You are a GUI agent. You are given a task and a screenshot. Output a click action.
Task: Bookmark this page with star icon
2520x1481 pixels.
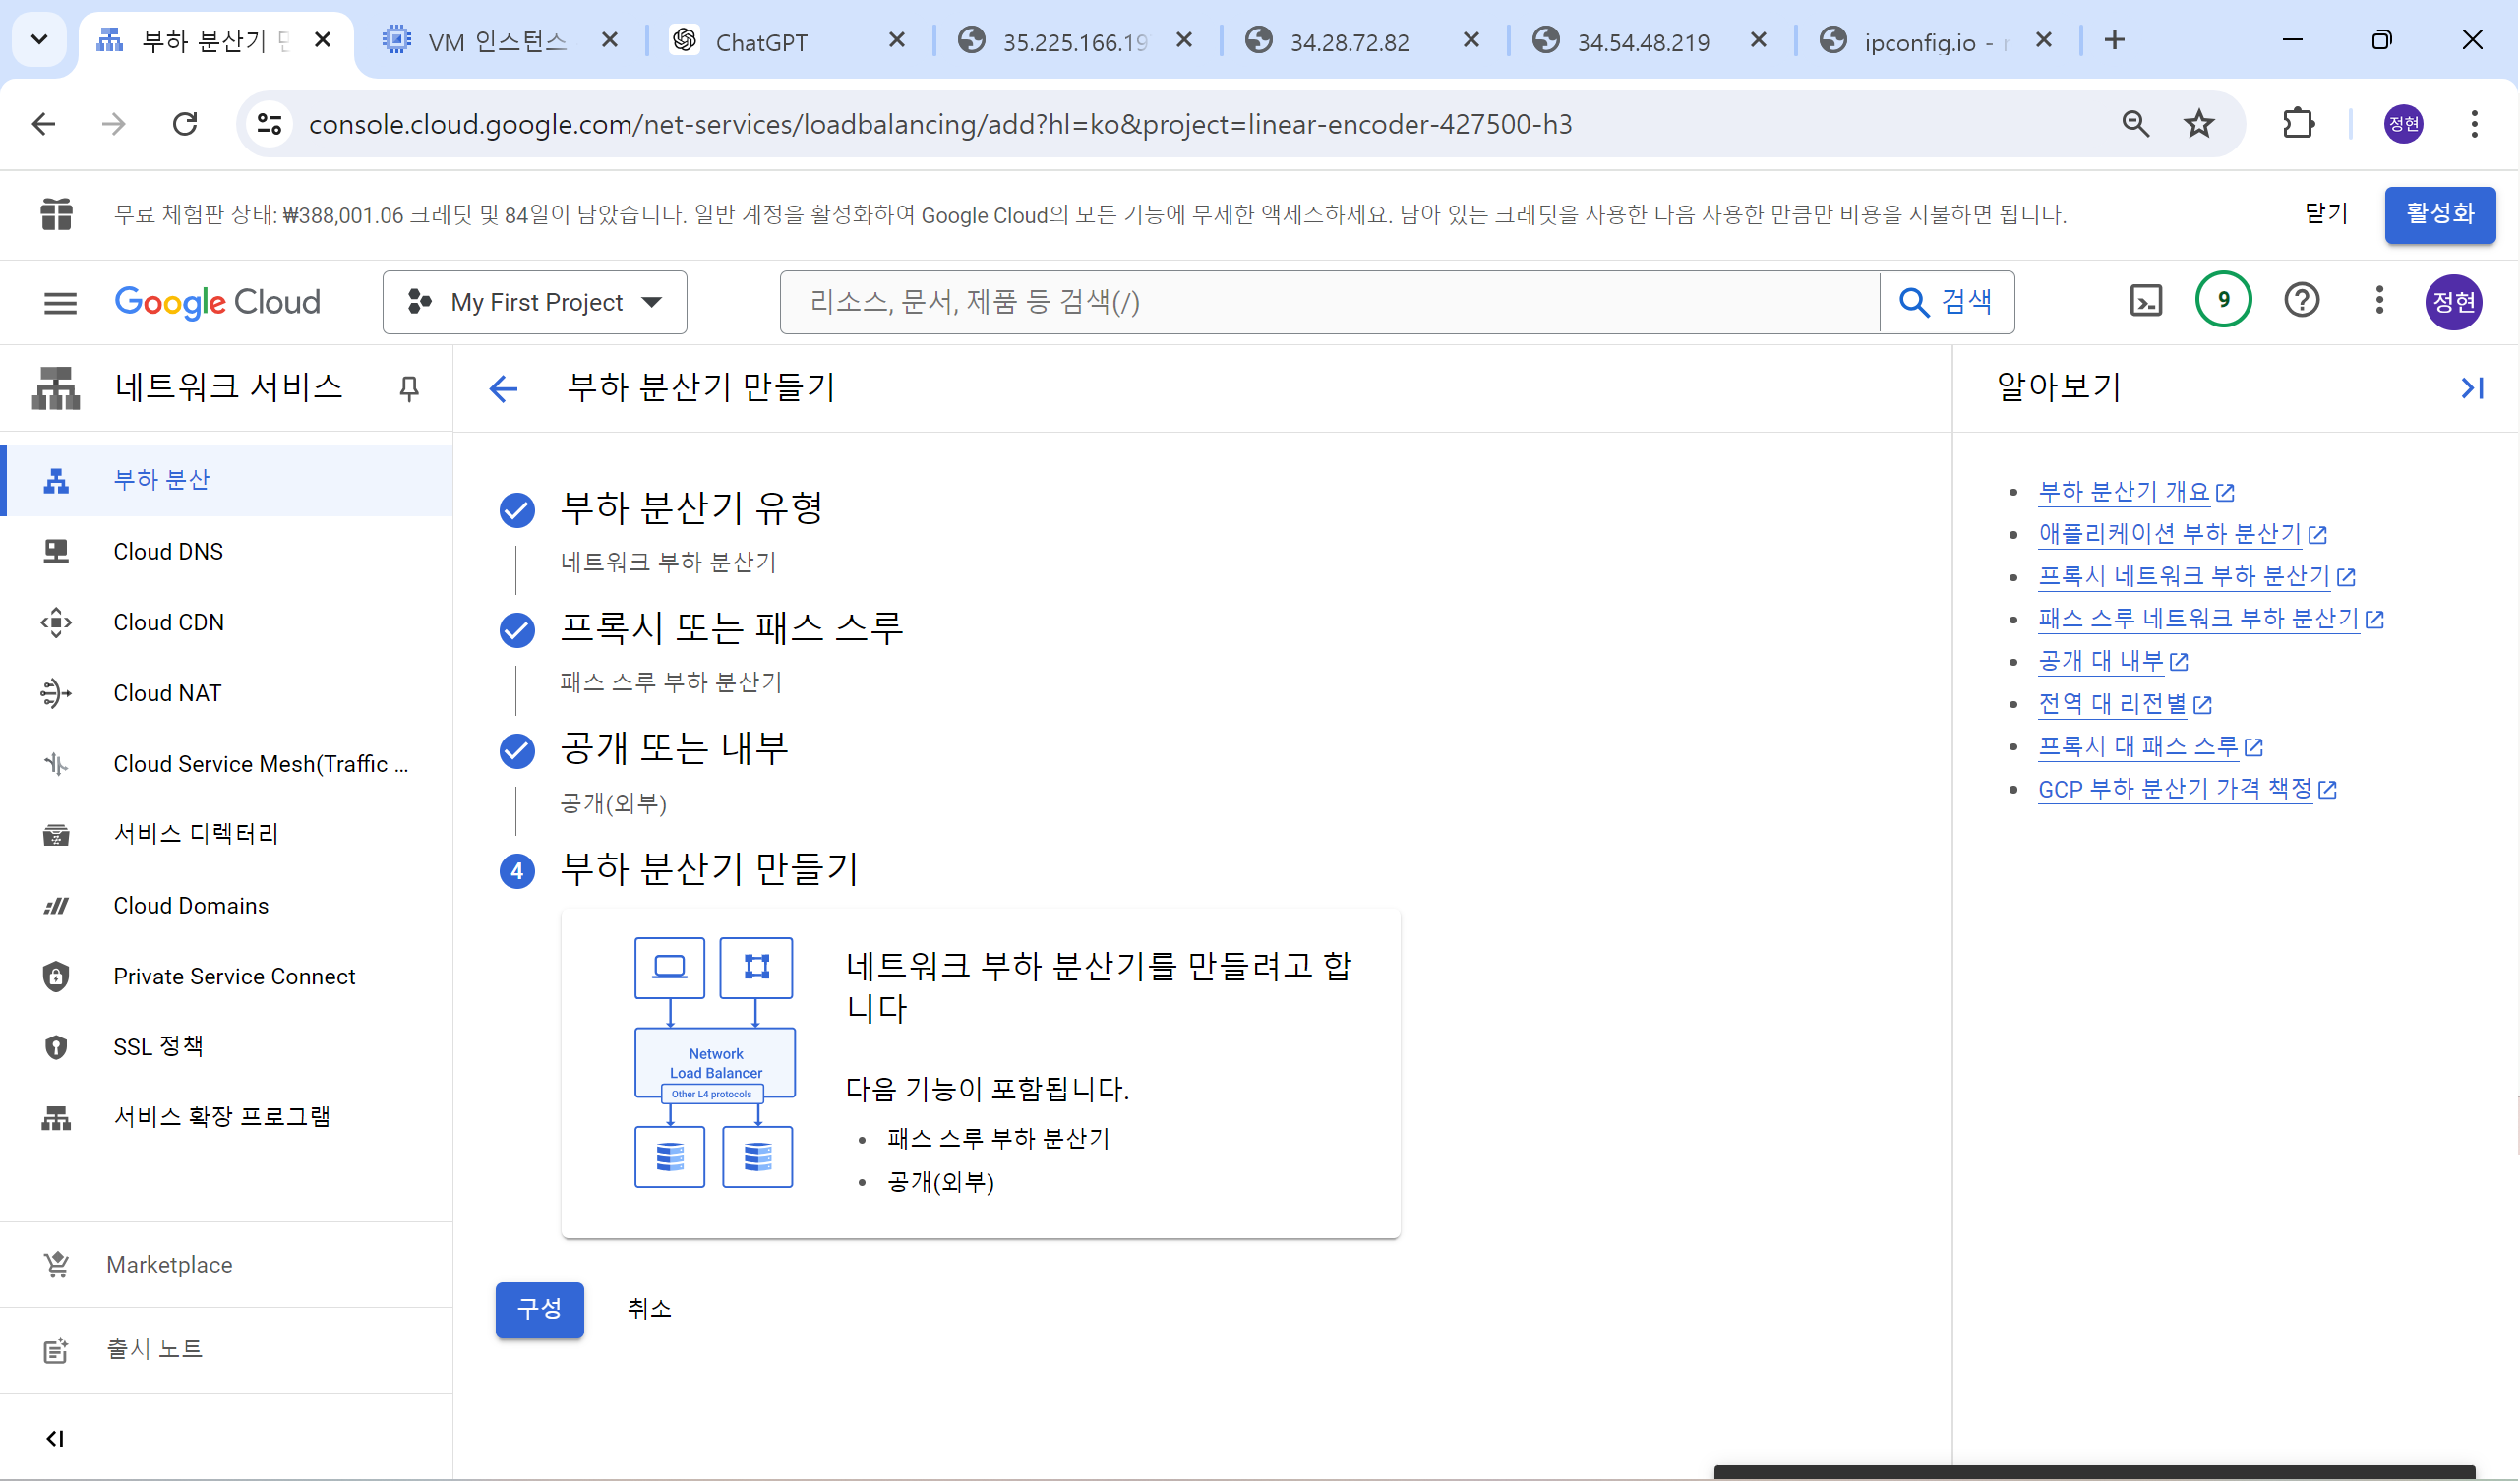point(2198,124)
